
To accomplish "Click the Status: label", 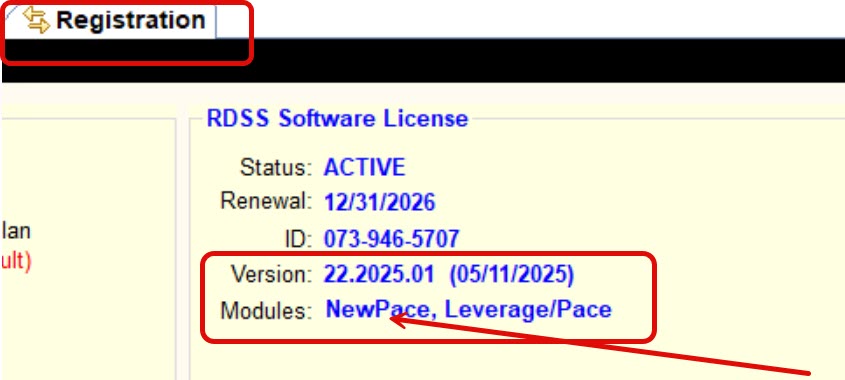I will [x=276, y=168].
